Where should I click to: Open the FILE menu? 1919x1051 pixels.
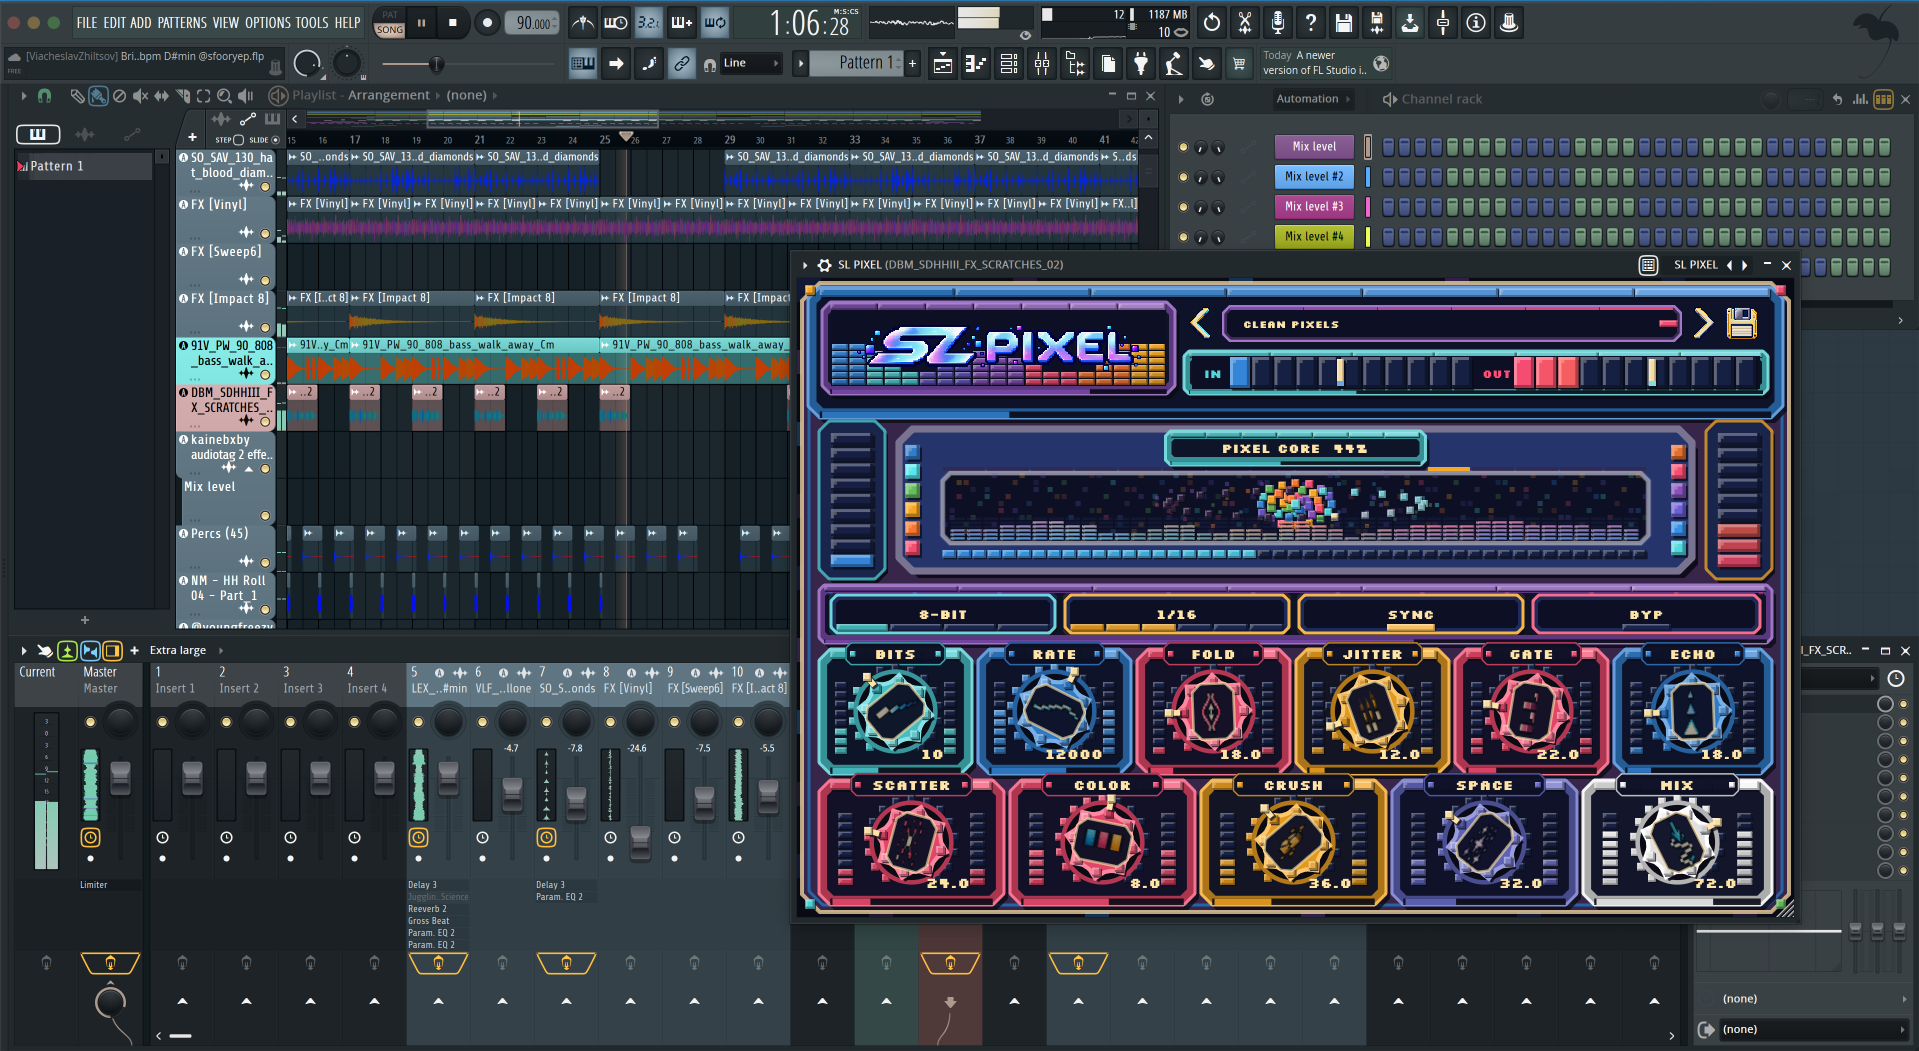coord(87,22)
